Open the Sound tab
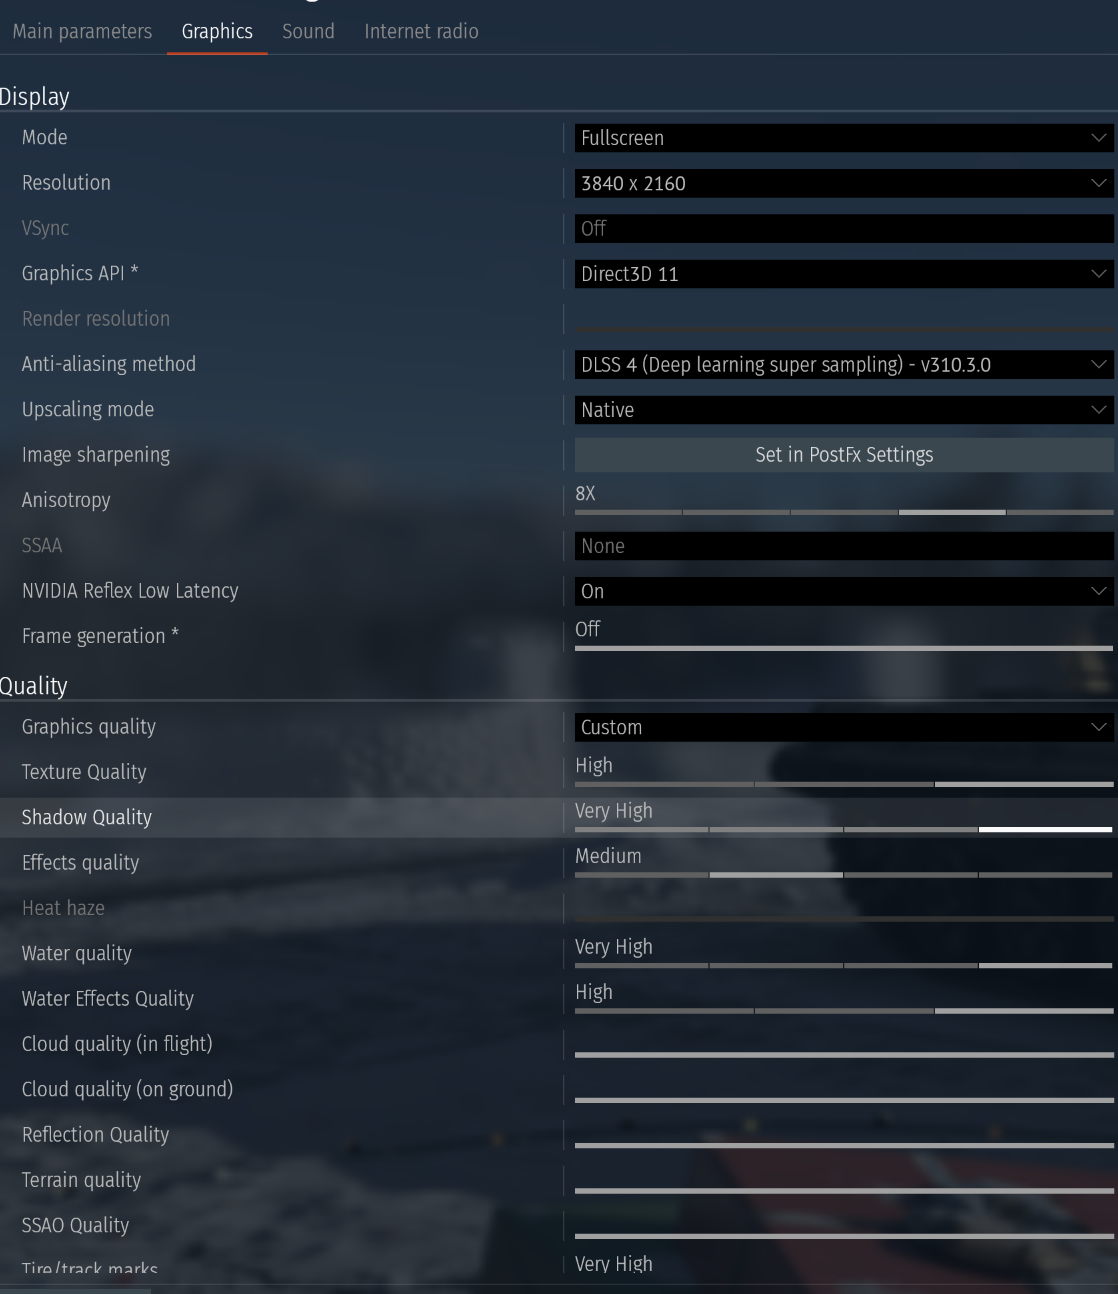 (x=308, y=31)
